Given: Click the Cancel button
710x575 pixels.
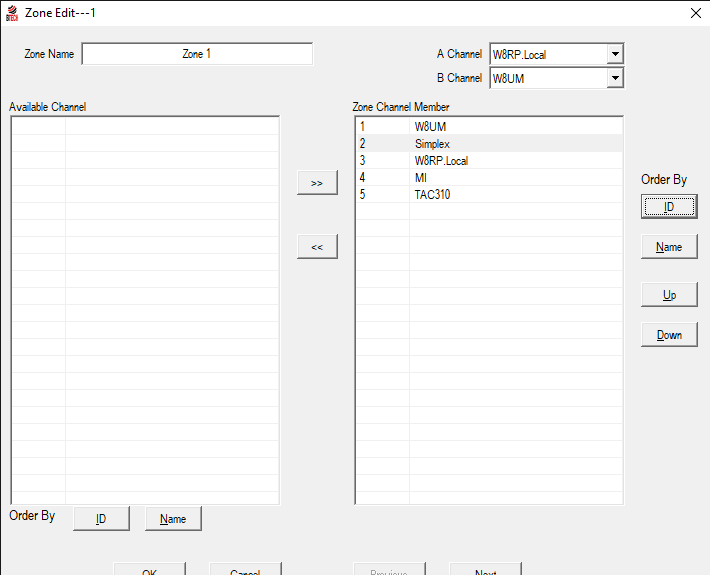Looking at the screenshot, I should click(245, 569).
